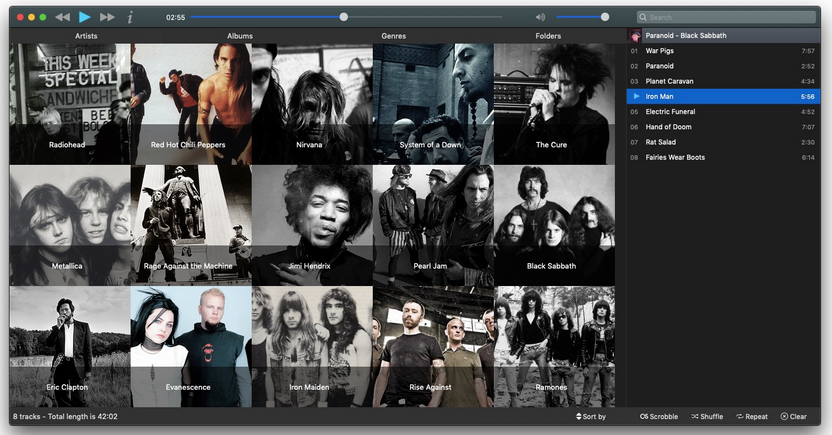This screenshot has height=435, width=832.
Task: Toggle Shuffle playback mode
Action: coord(707,416)
